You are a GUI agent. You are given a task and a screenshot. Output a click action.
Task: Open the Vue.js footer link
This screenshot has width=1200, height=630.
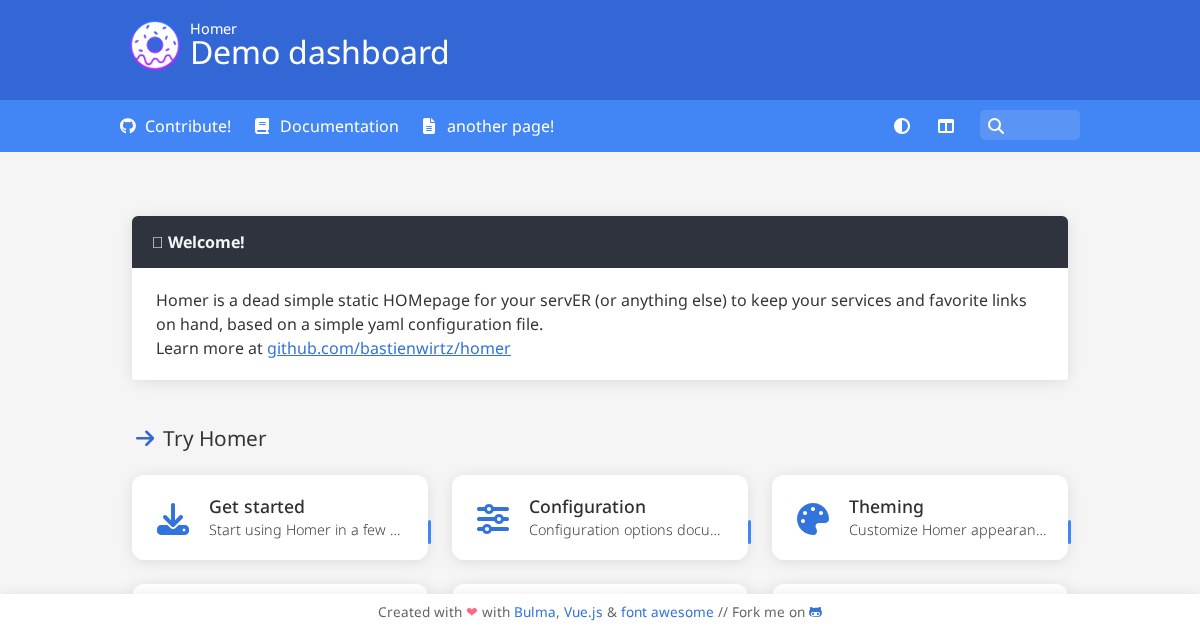tap(583, 612)
